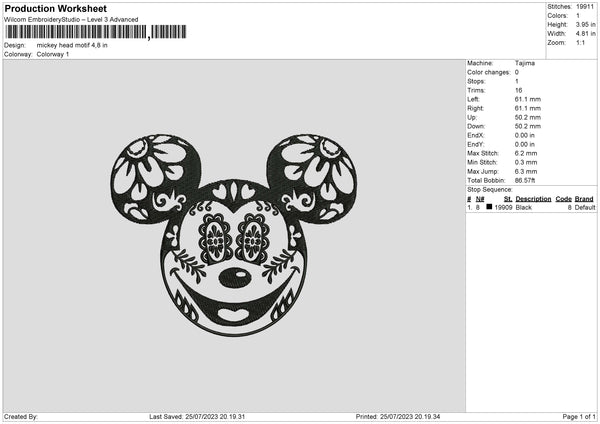Screen dimensions: 600x424
Task: Click the Machine value Tajima
Action: coord(525,63)
